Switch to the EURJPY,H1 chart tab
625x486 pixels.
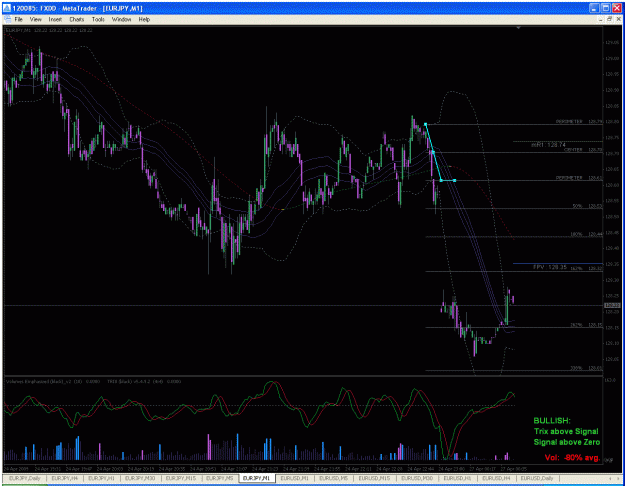[101, 478]
